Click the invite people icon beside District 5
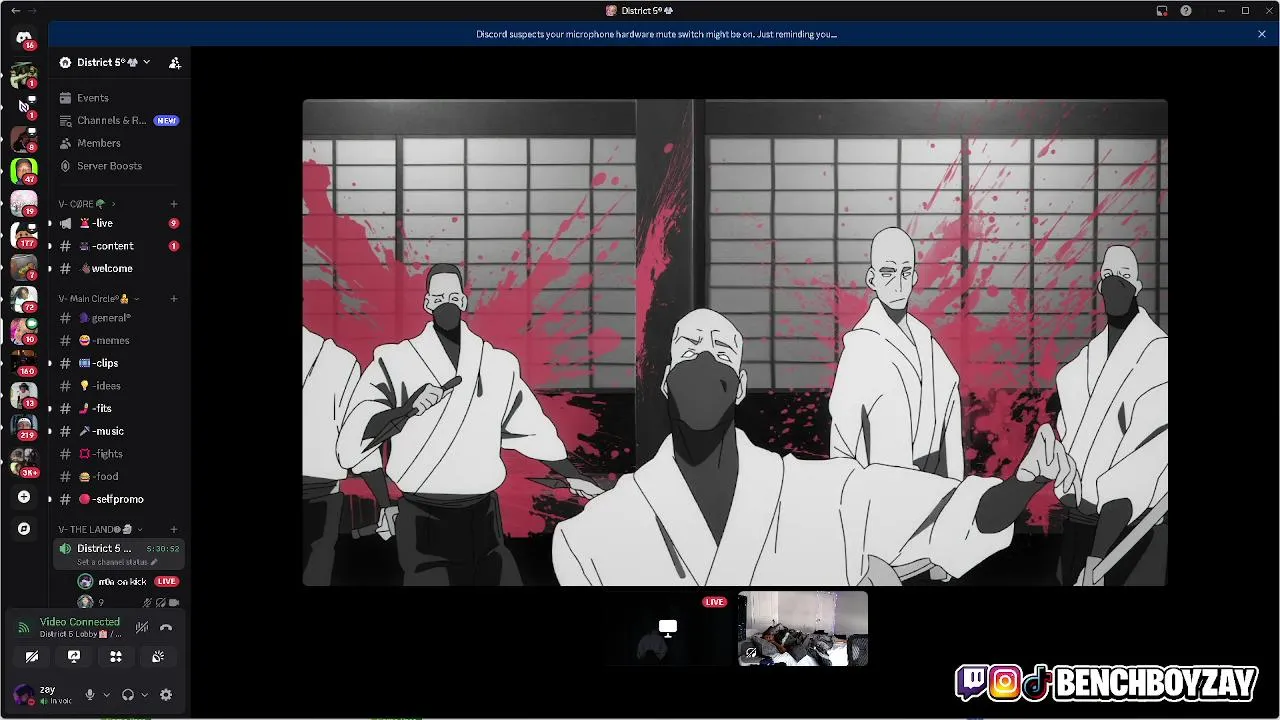1280x720 pixels. (175, 62)
